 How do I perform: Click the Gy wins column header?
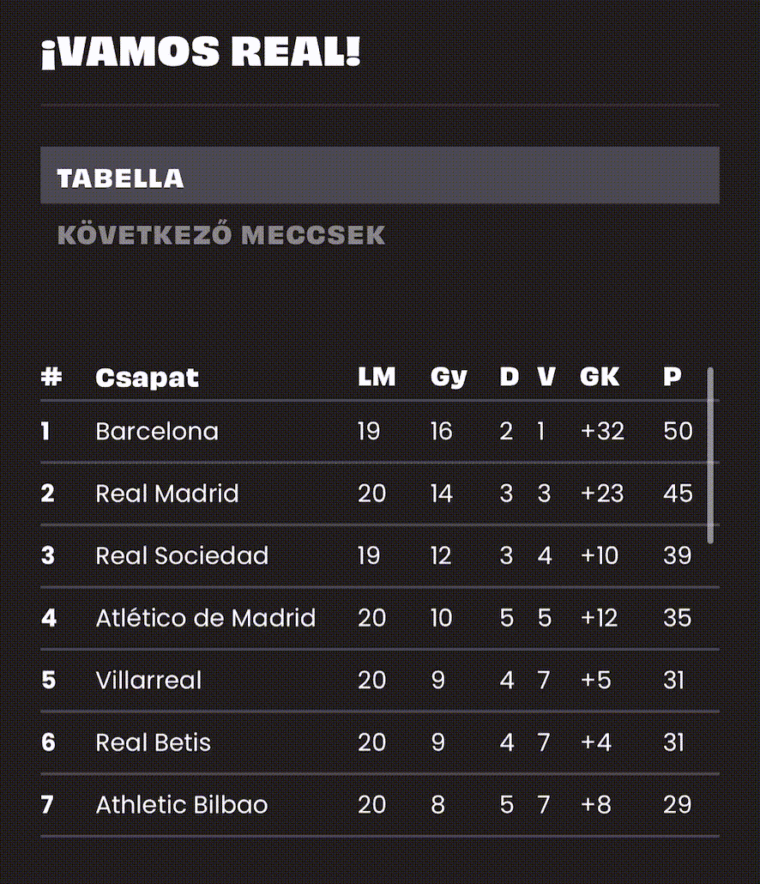(x=449, y=378)
